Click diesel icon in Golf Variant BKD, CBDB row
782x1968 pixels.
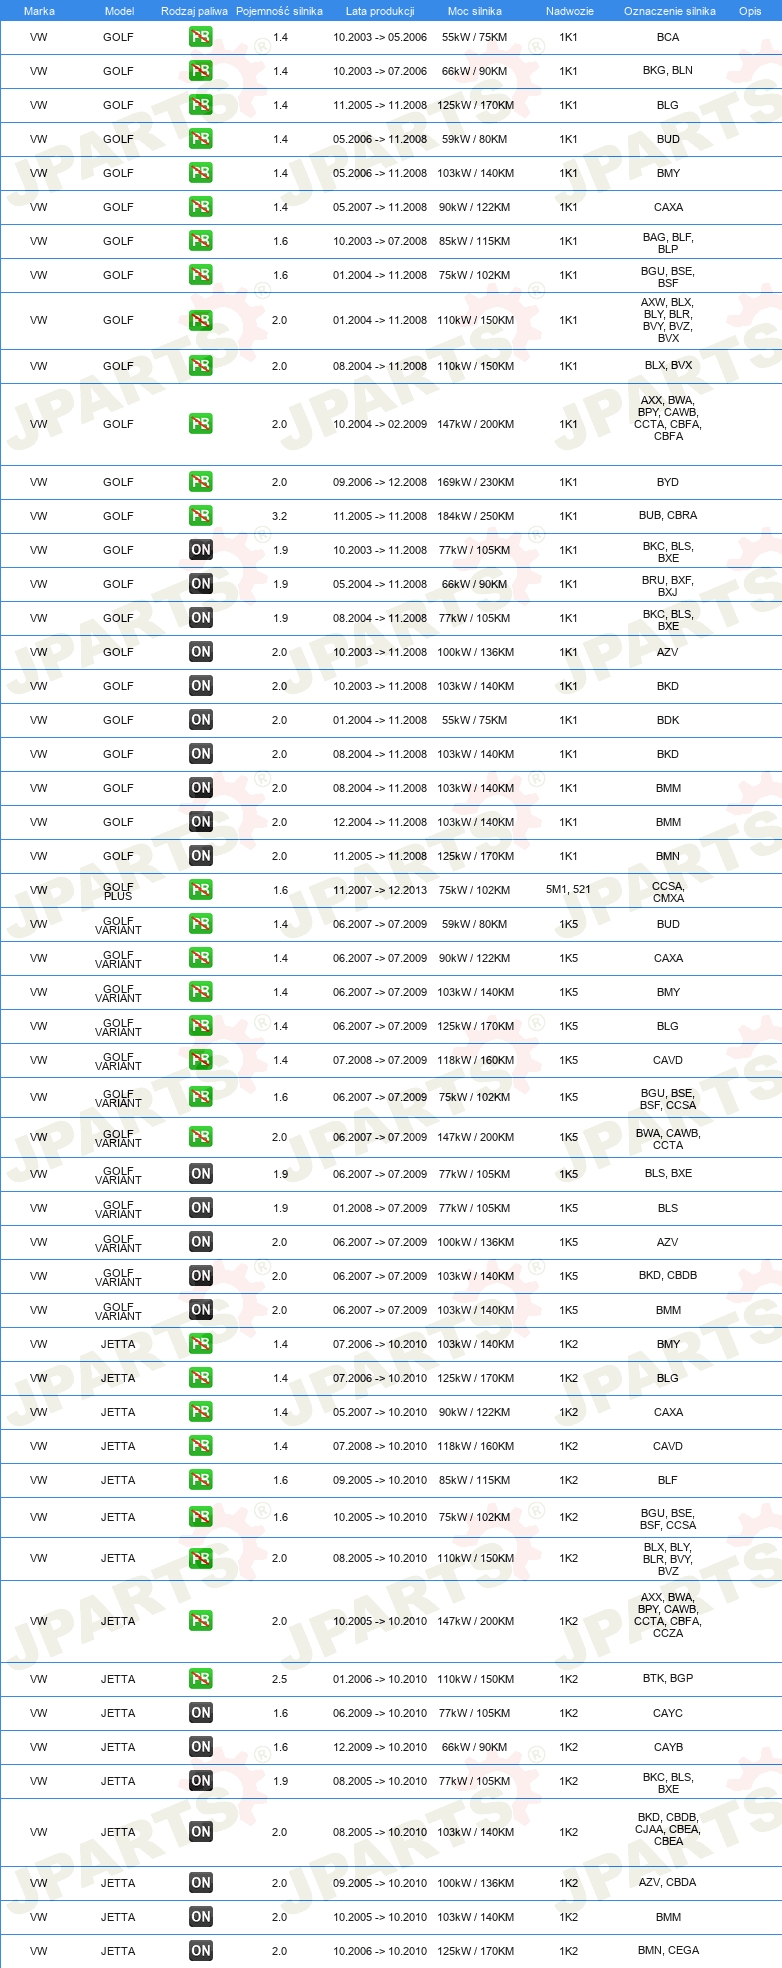click(x=201, y=1276)
